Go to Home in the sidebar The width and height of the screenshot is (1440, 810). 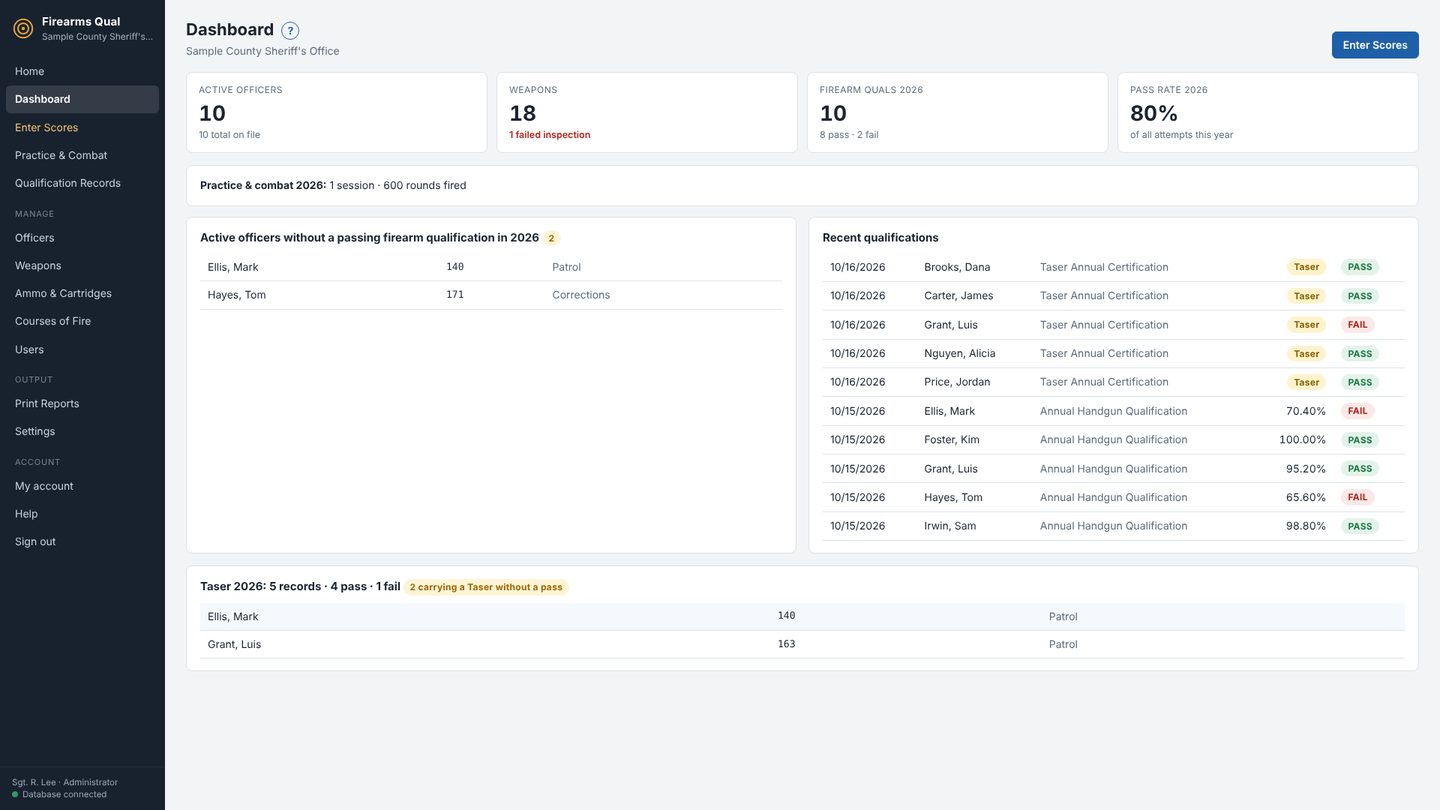[82, 71]
